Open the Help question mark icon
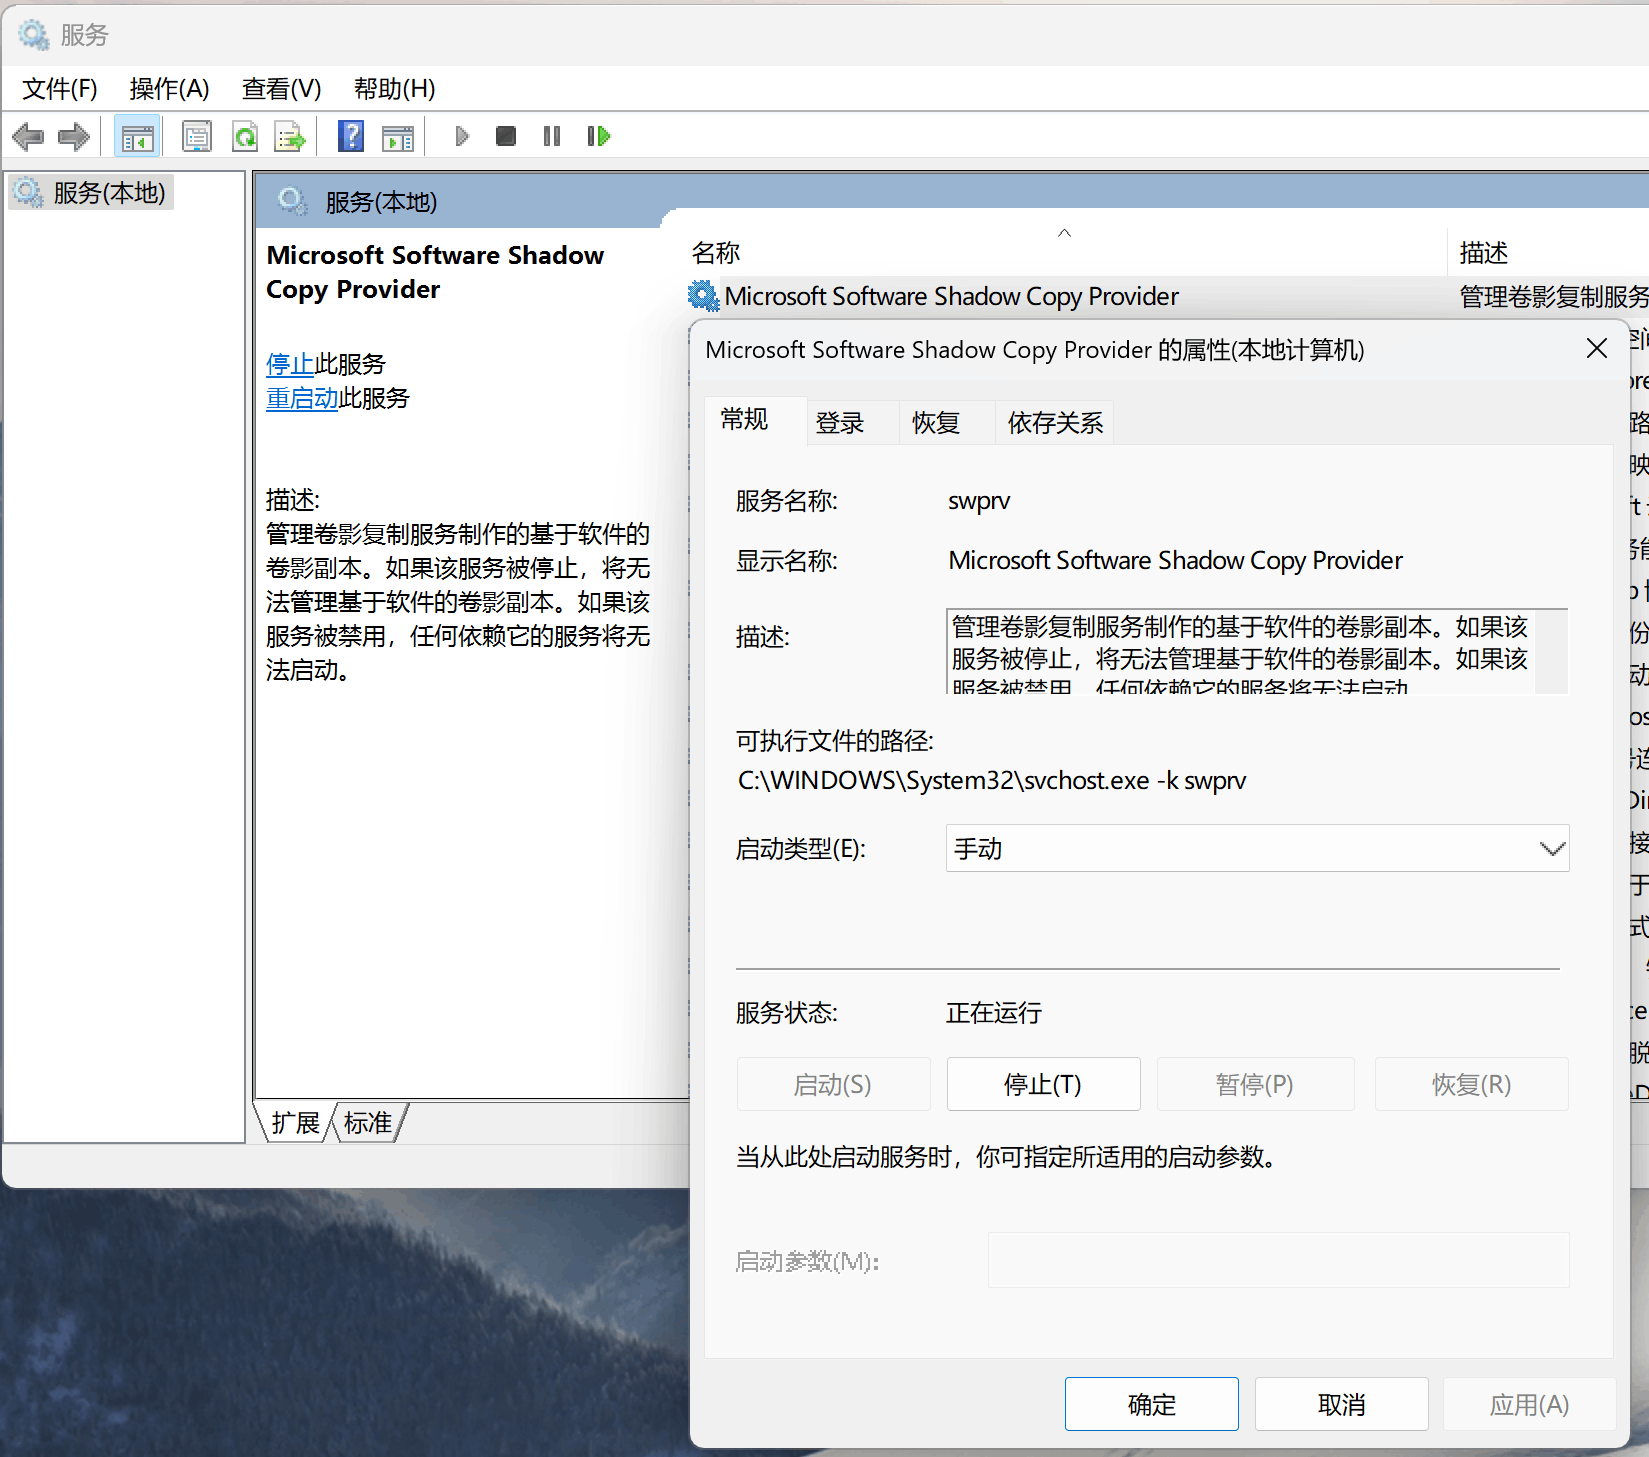Viewport: 1649px width, 1457px height. (351, 136)
